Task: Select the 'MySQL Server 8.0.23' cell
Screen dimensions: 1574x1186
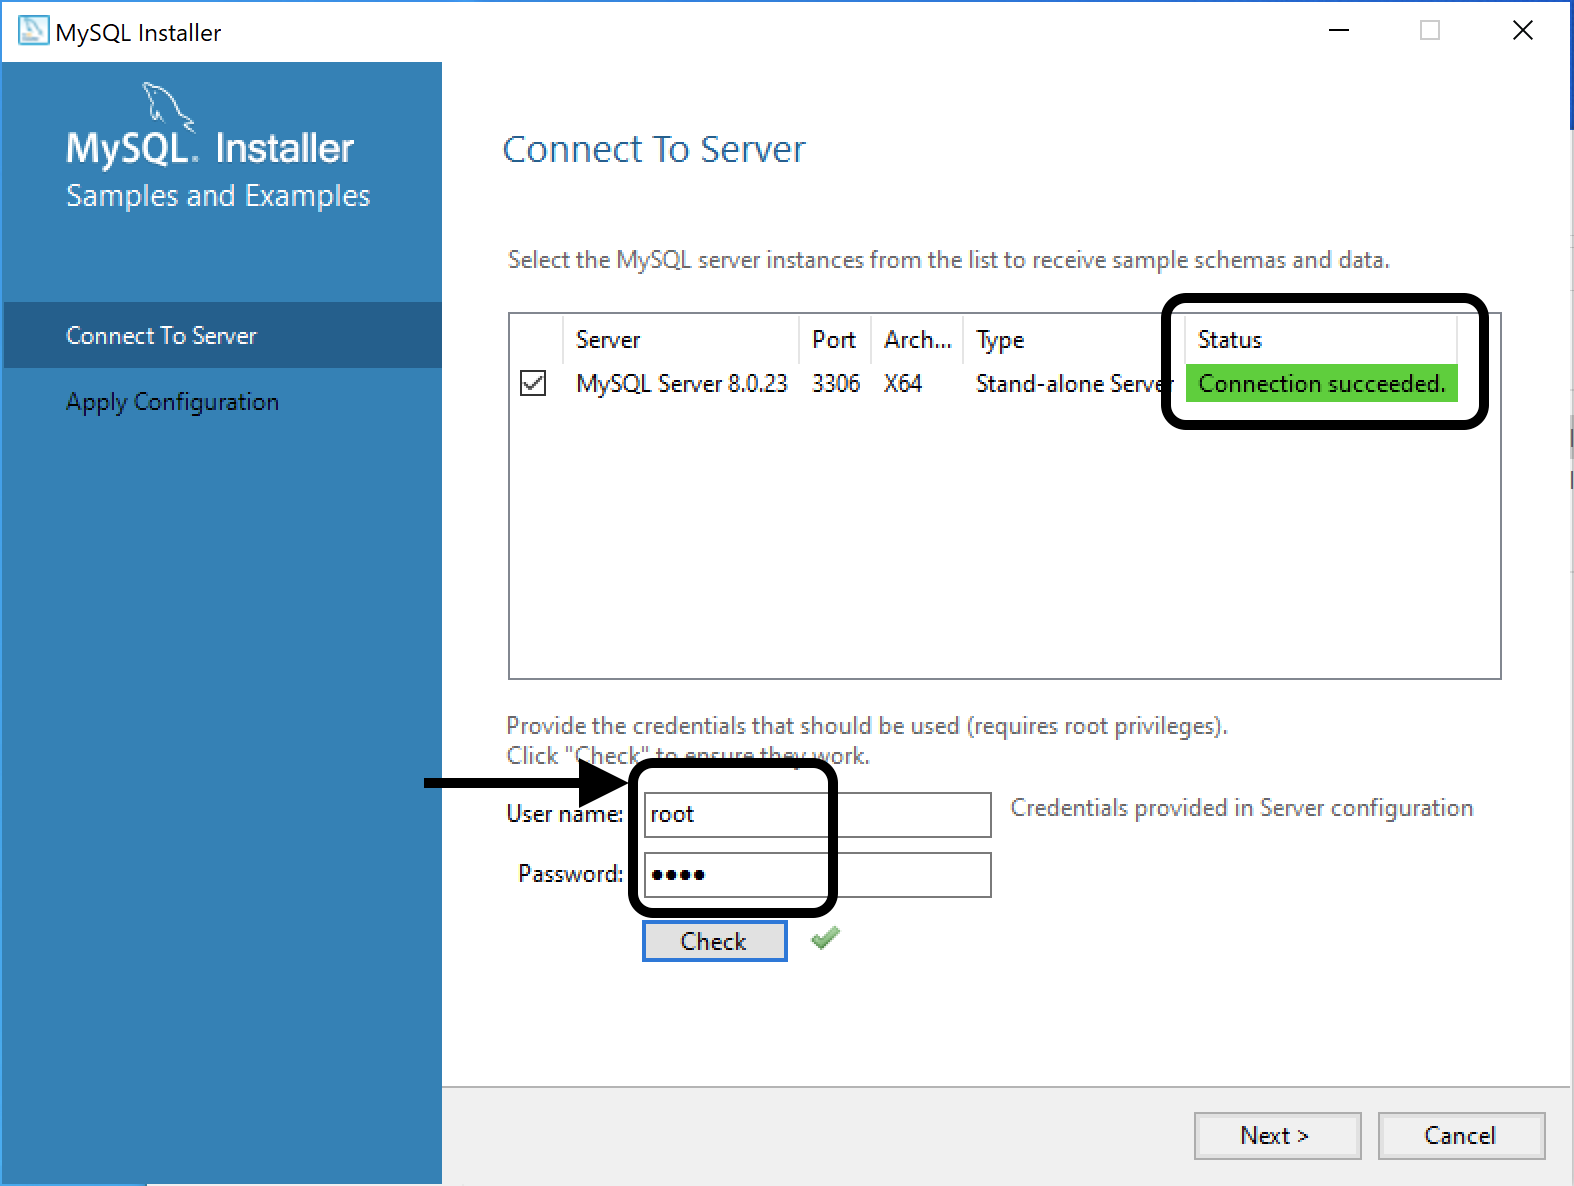Action: coord(682,384)
